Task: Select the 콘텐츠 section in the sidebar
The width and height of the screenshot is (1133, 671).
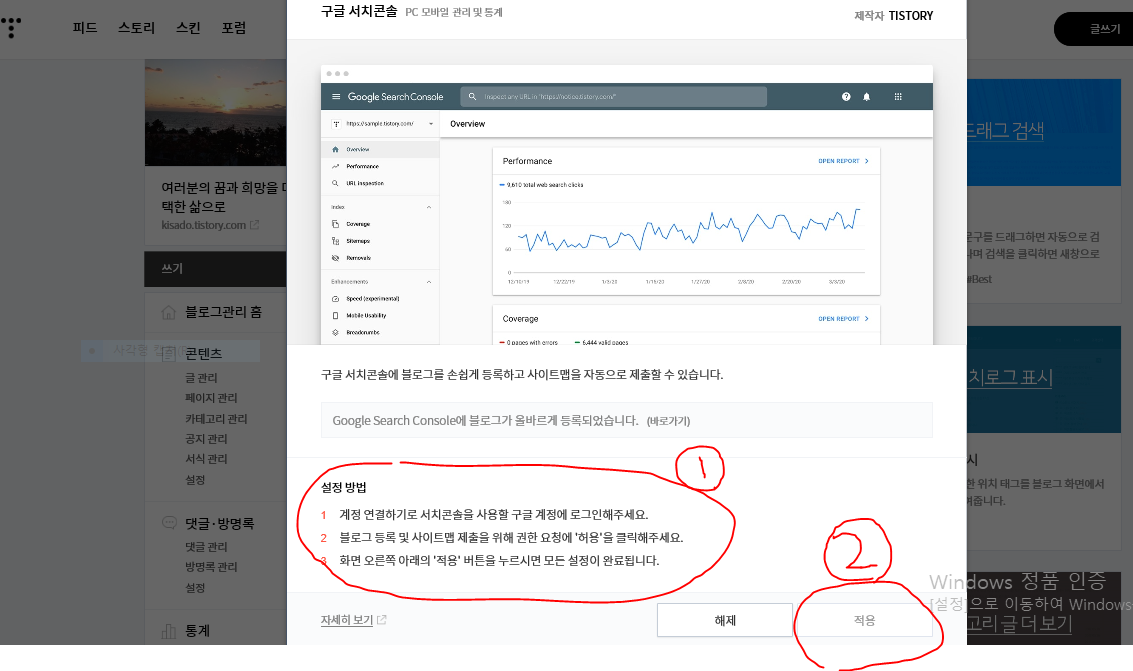Action: 204,353
